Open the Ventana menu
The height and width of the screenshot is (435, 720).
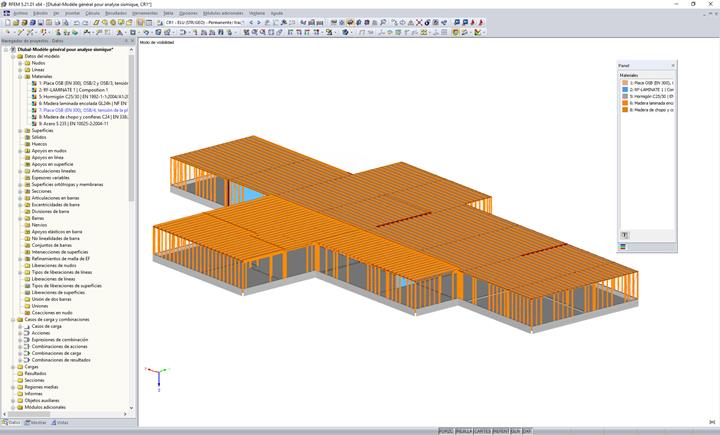(x=257, y=13)
